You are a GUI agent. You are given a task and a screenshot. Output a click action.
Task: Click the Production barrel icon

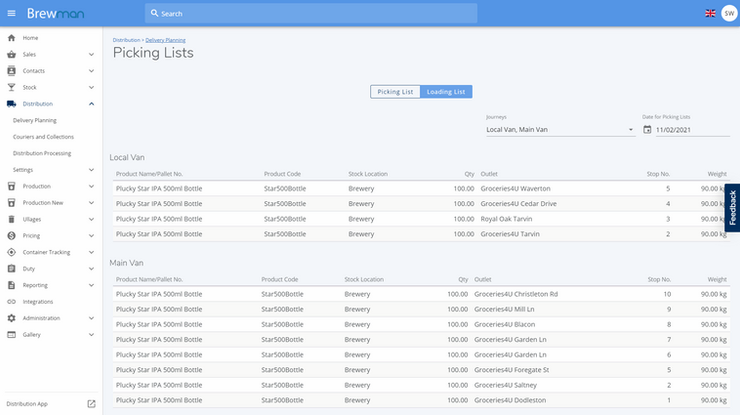pos(11,186)
